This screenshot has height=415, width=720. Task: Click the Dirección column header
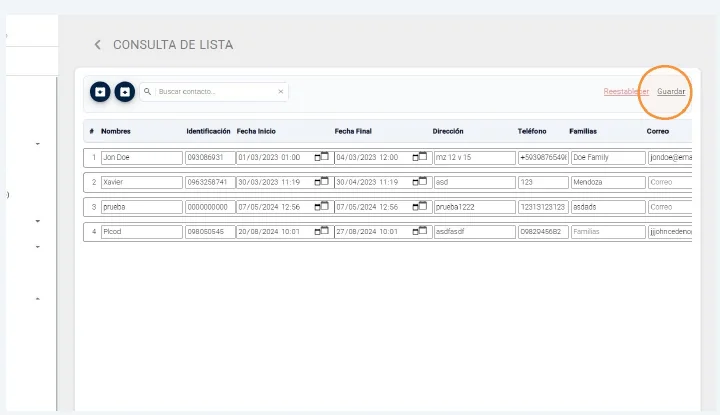point(448,131)
